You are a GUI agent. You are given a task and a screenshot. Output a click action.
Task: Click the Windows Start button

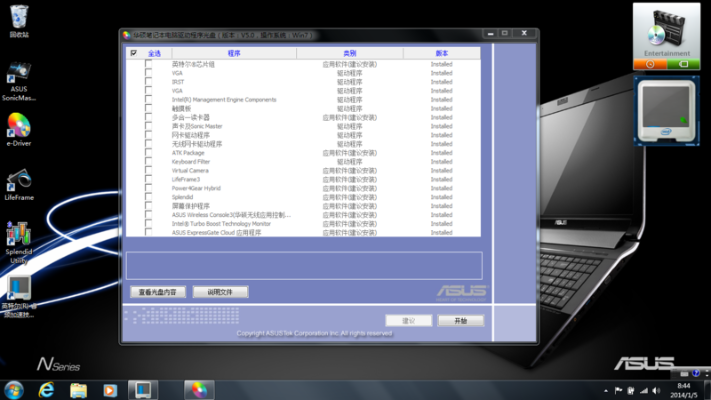click(13, 389)
